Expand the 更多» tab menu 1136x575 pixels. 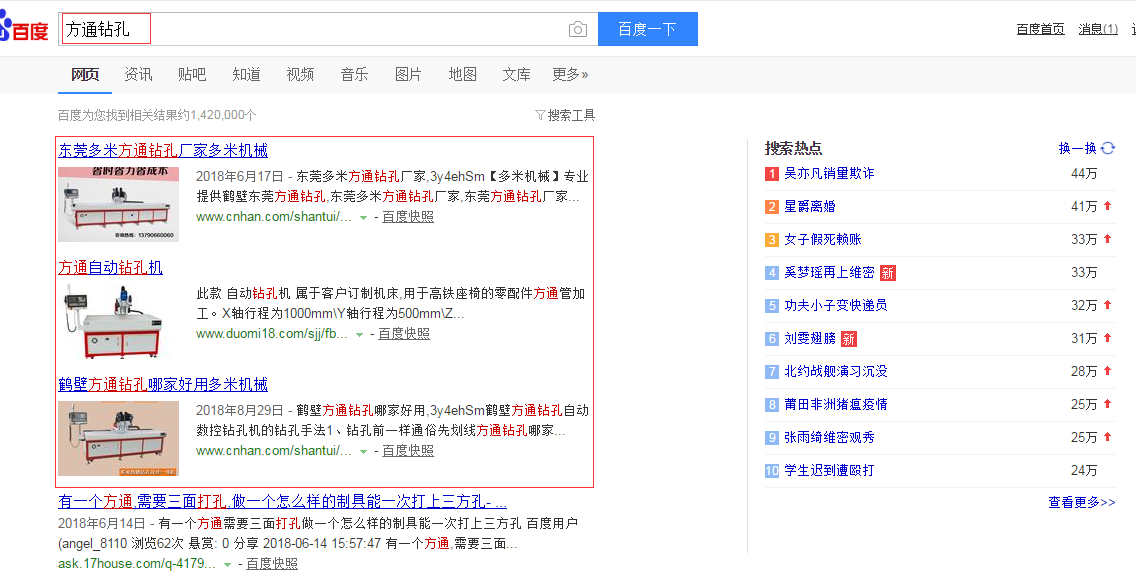pyautogui.click(x=570, y=75)
